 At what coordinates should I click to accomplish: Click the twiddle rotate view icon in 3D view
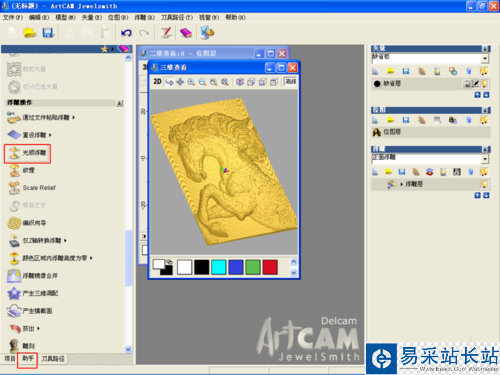click(x=169, y=82)
